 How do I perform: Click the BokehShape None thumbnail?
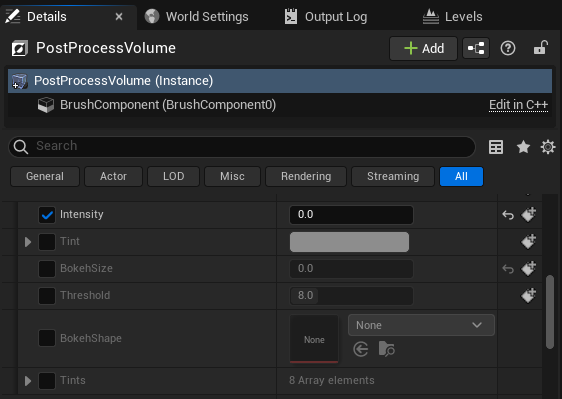[x=314, y=339]
